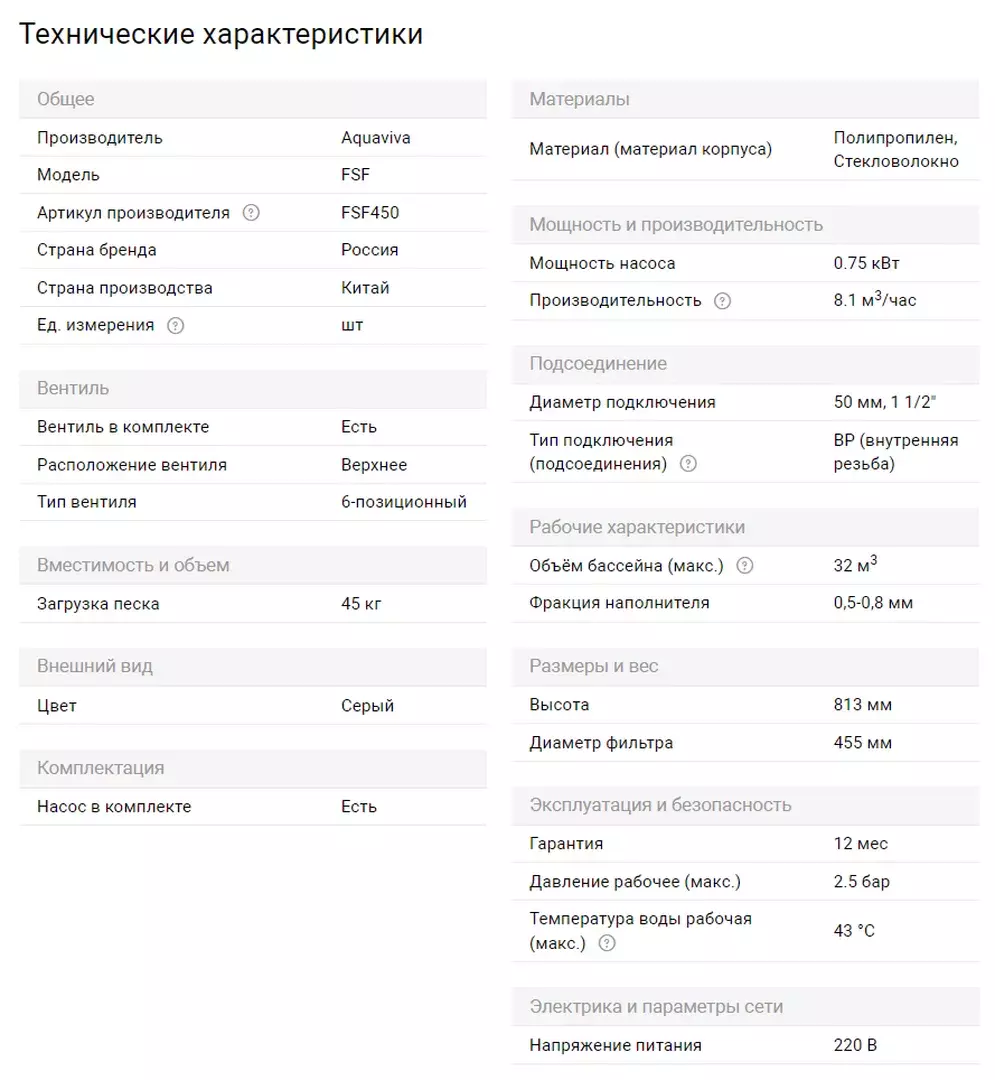Viewport: 995px width, 1080px height.
Task: Click the FSF450 article value
Action: point(370,213)
